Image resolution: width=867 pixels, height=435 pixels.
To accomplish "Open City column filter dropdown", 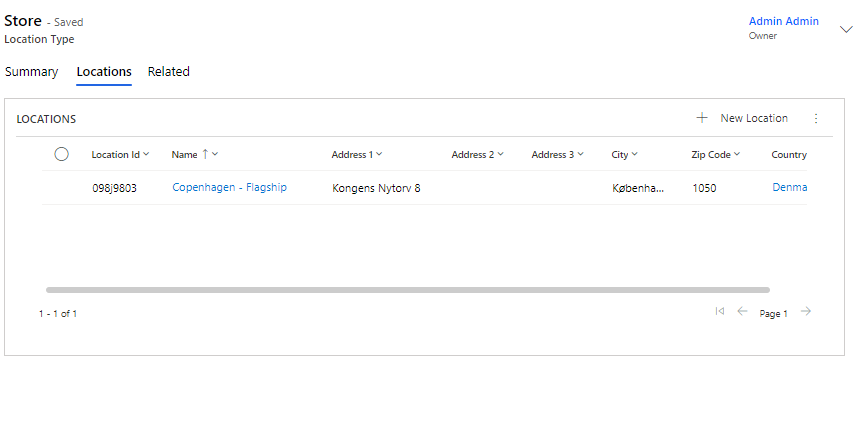I will pyautogui.click(x=635, y=154).
